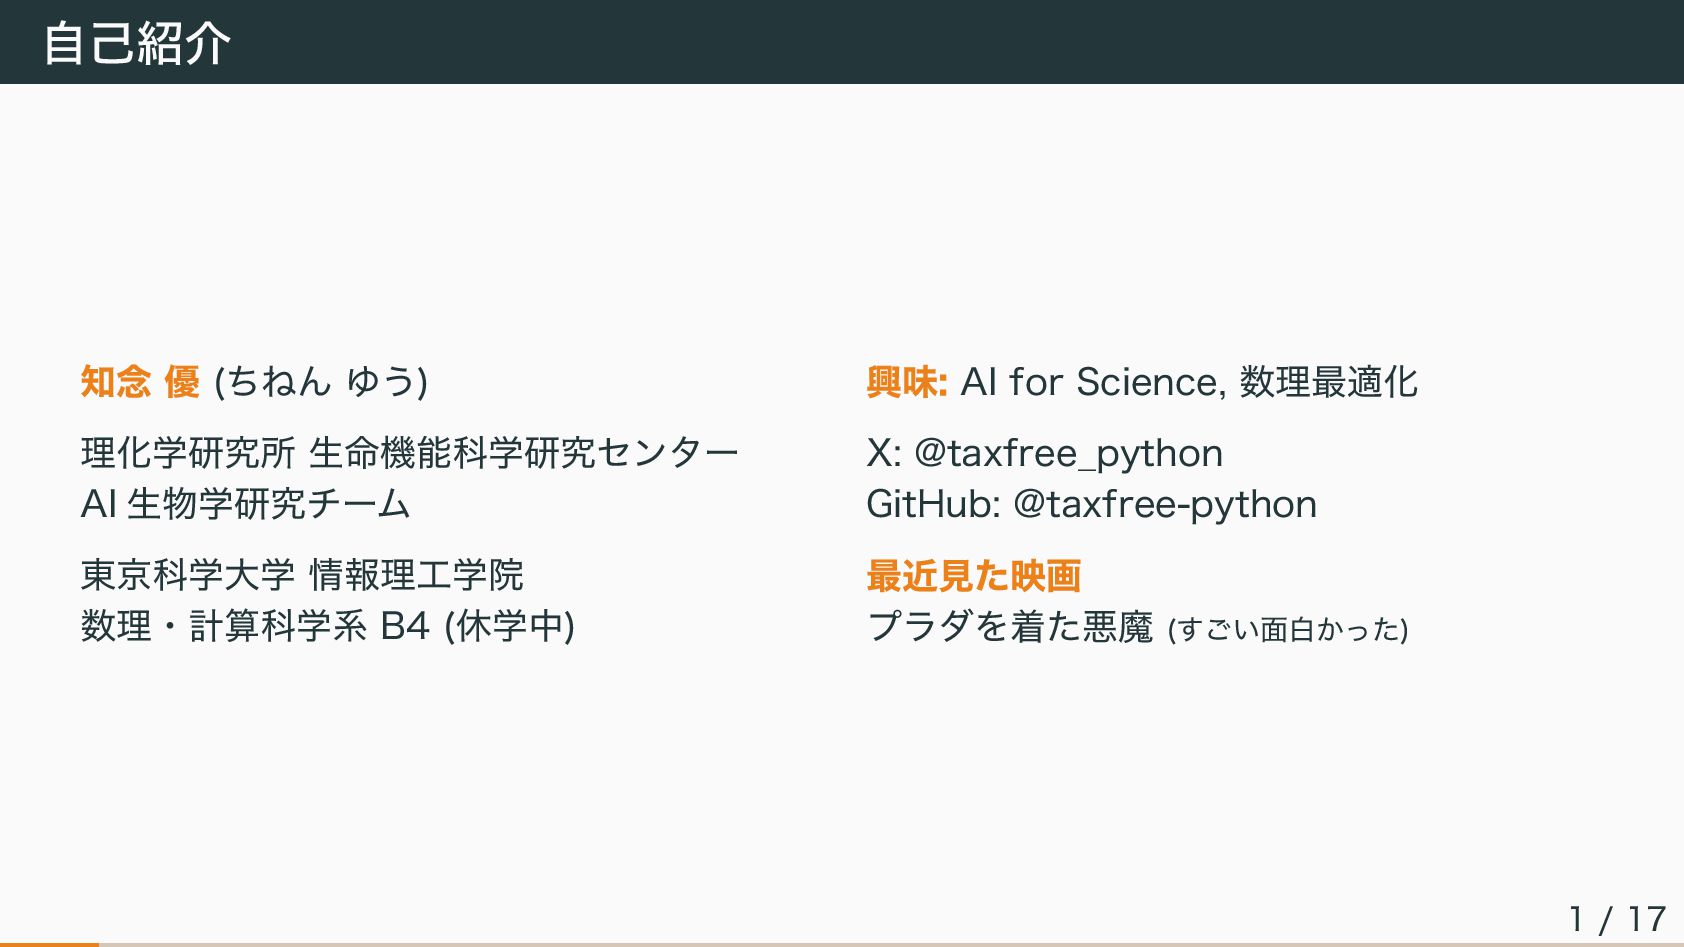
Task: Click the 理化学研究所 生命機能科学研究センター line
Action: (x=409, y=453)
